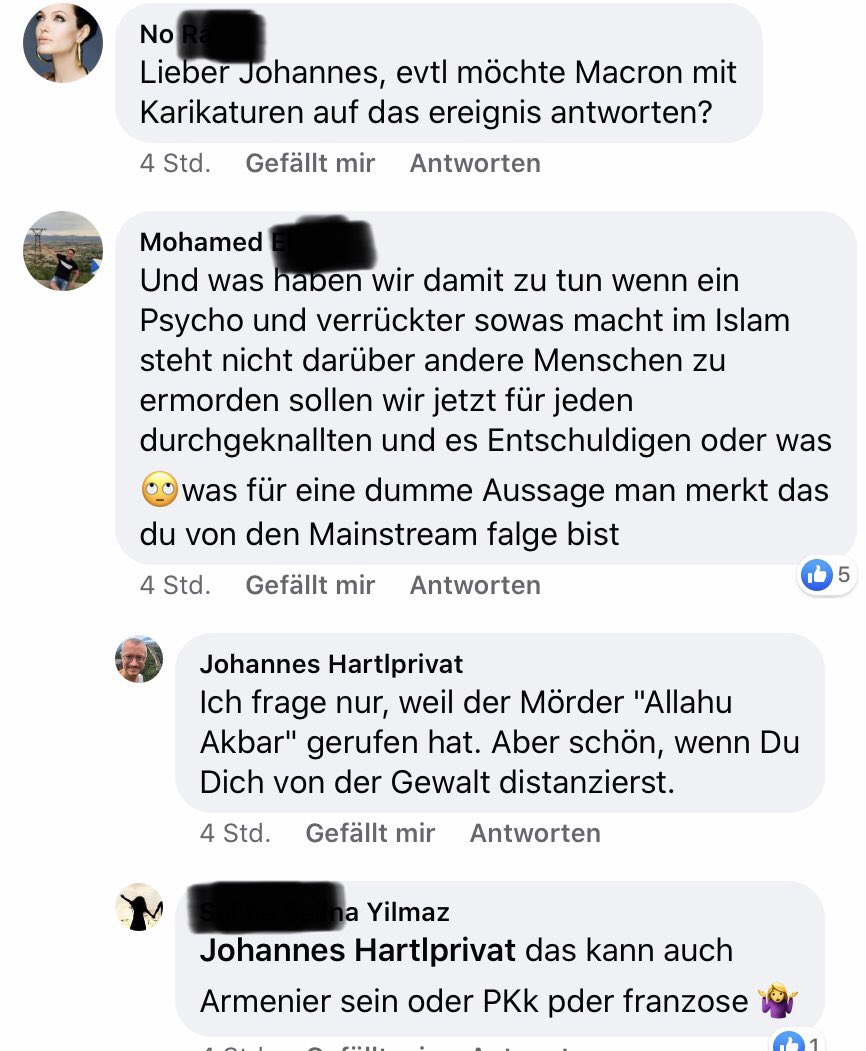Reply to the Macron Karikaturen comment
The height and width of the screenshot is (1051, 866).
[475, 163]
